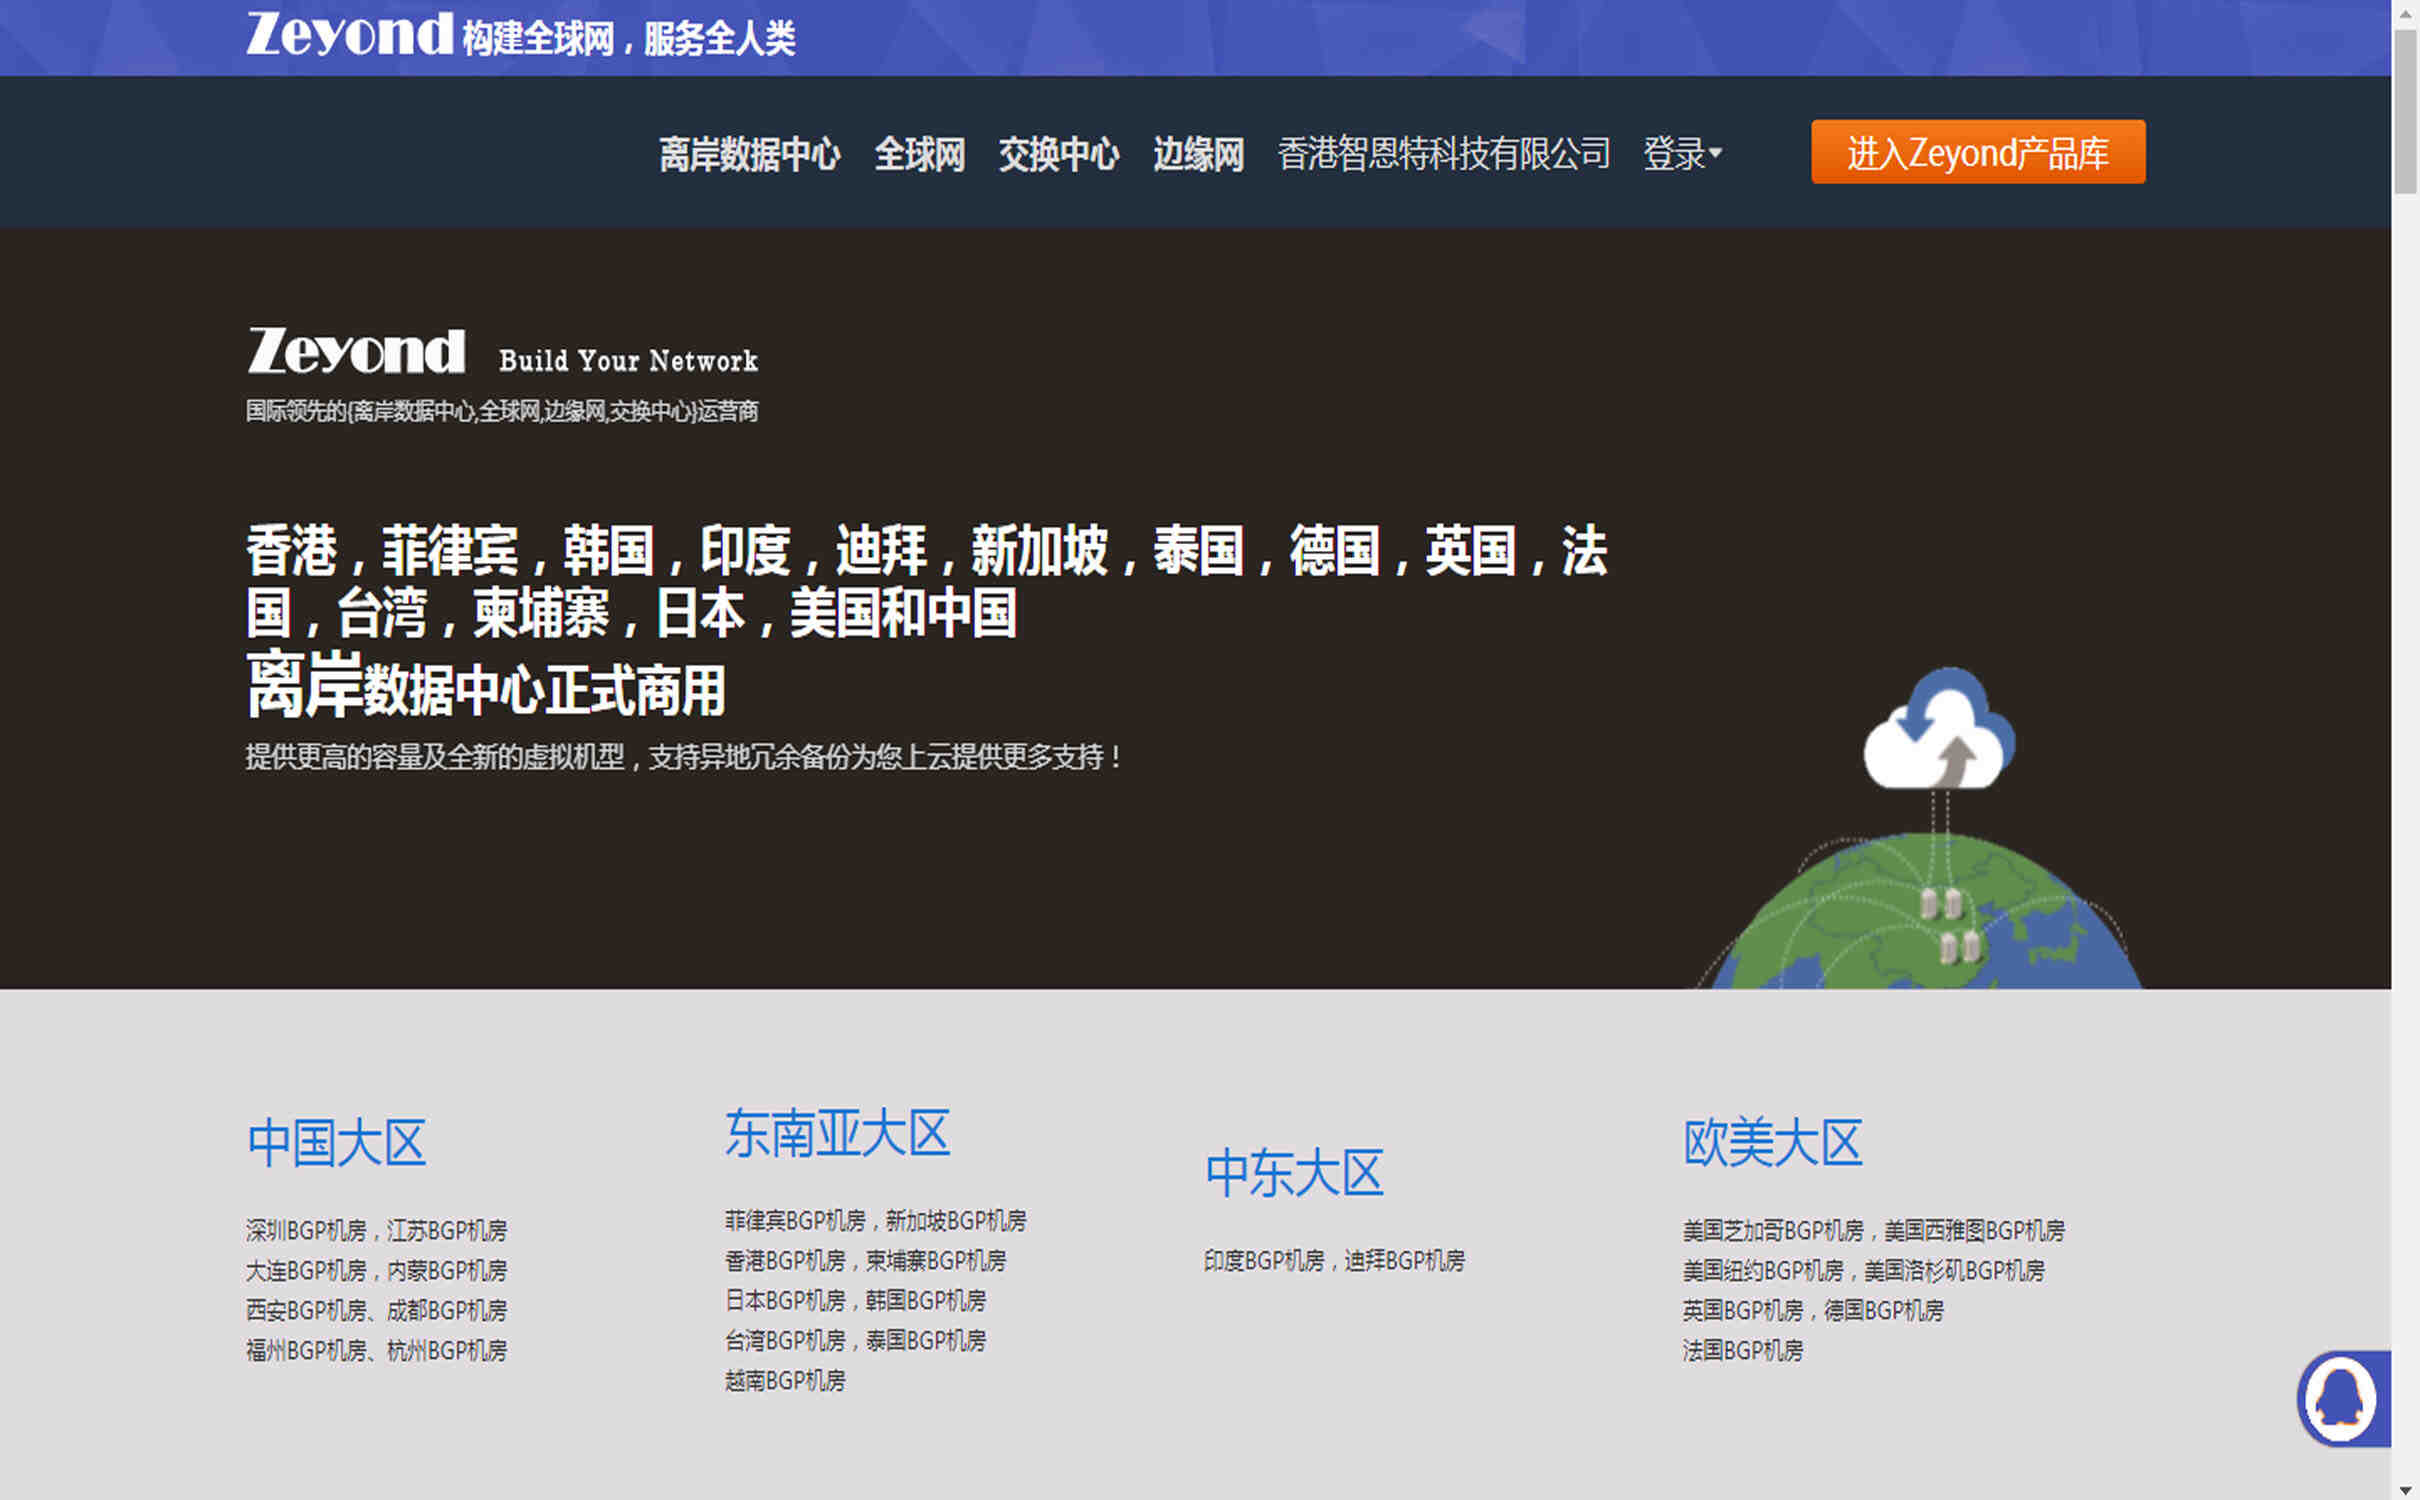The height and width of the screenshot is (1500, 2420).
Task: Open the 中国大区 region heading
Action: (x=336, y=1140)
